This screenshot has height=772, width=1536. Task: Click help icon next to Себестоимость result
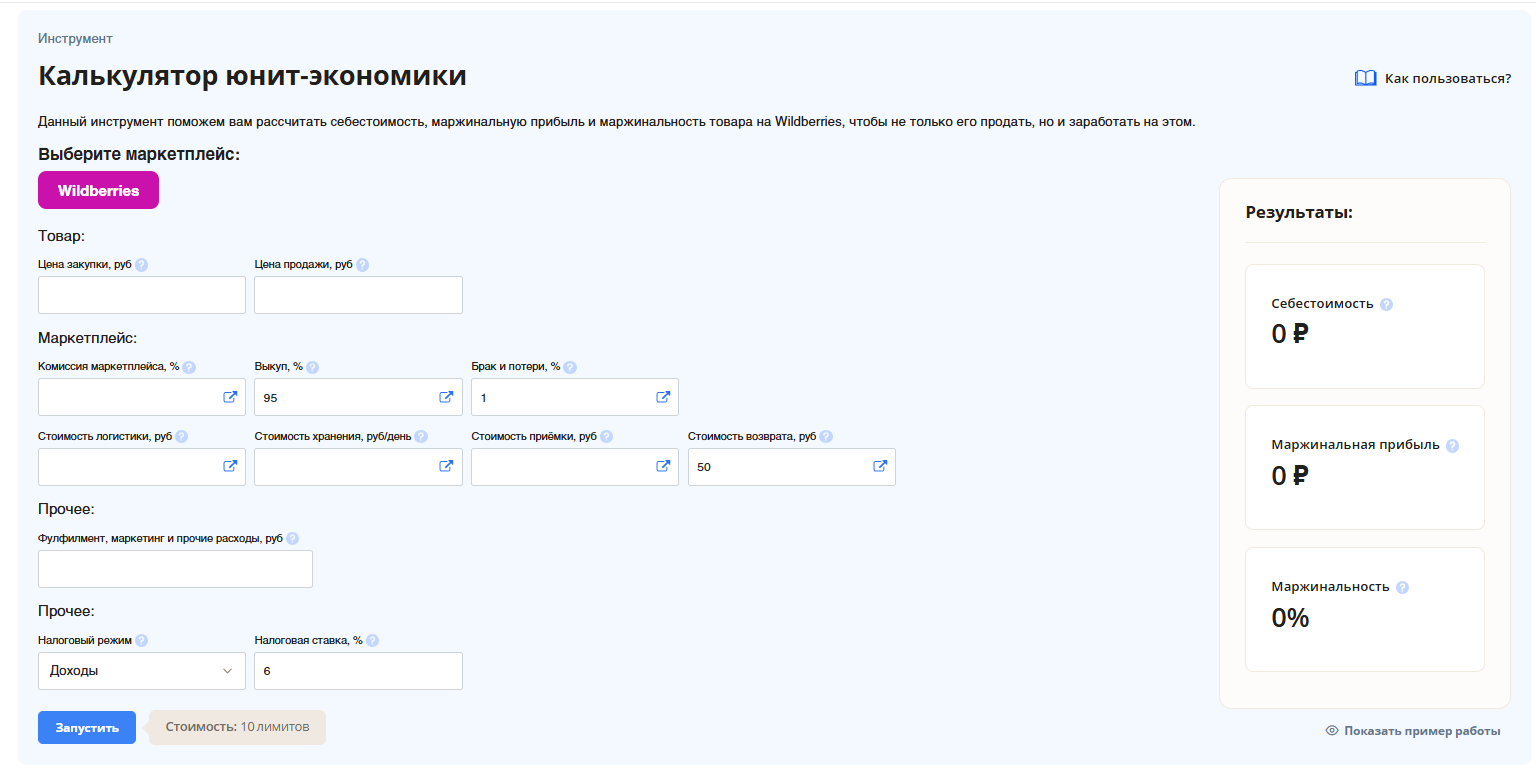pyautogui.click(x=1386, y=304)
